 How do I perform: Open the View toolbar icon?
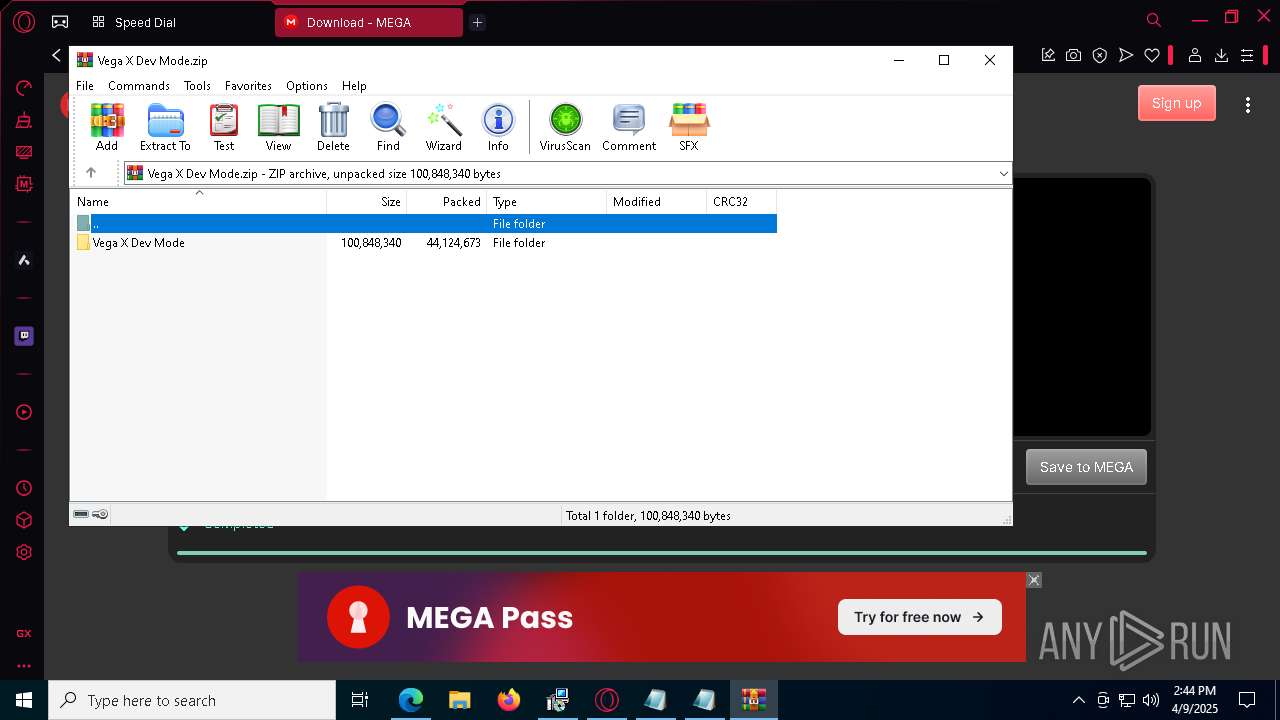[278, 127]
